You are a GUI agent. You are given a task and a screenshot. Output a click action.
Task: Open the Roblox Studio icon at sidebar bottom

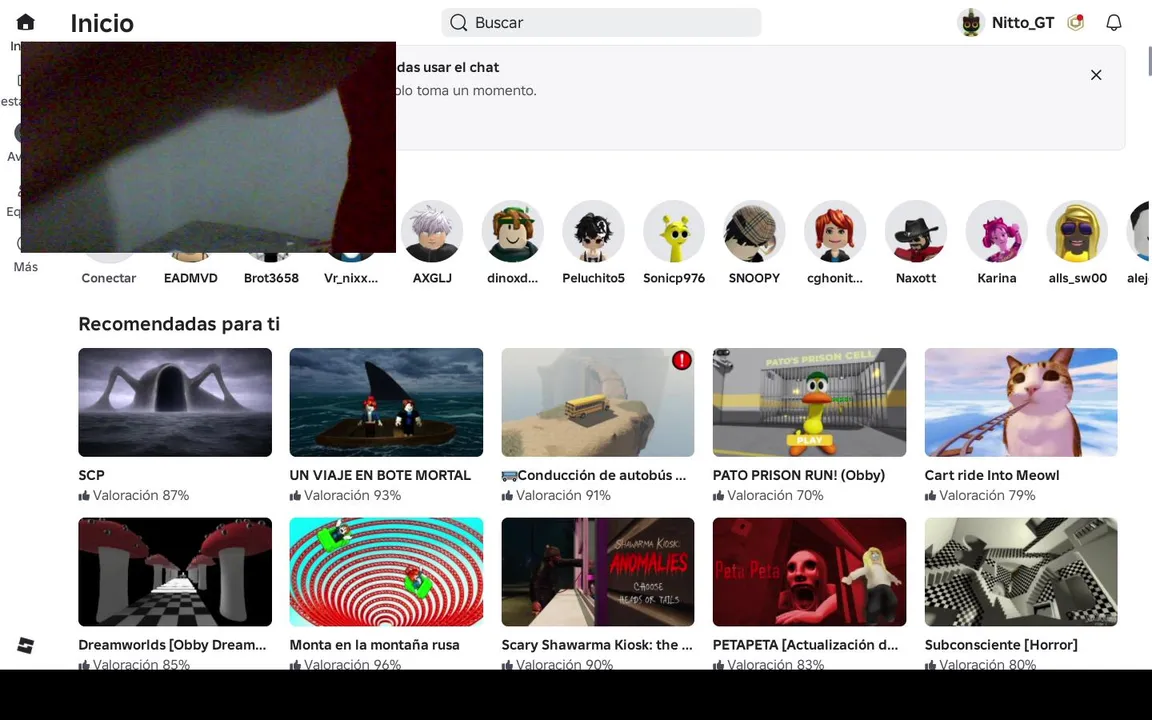point(26,645)
